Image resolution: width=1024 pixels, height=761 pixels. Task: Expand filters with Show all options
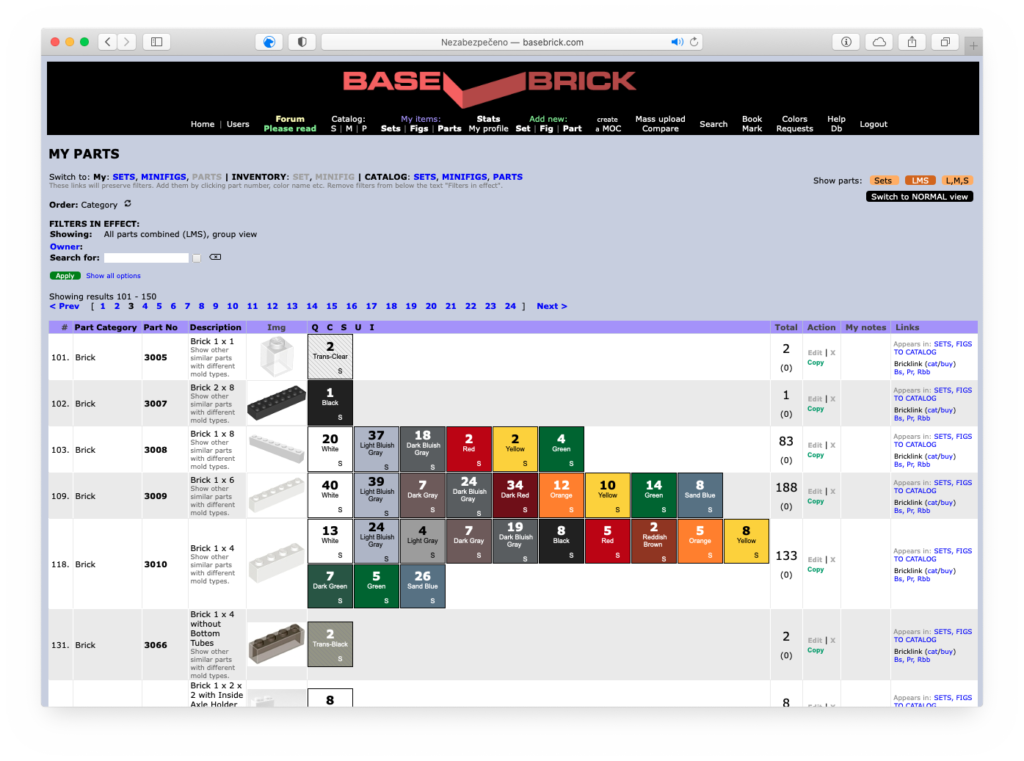pos(113,276)
